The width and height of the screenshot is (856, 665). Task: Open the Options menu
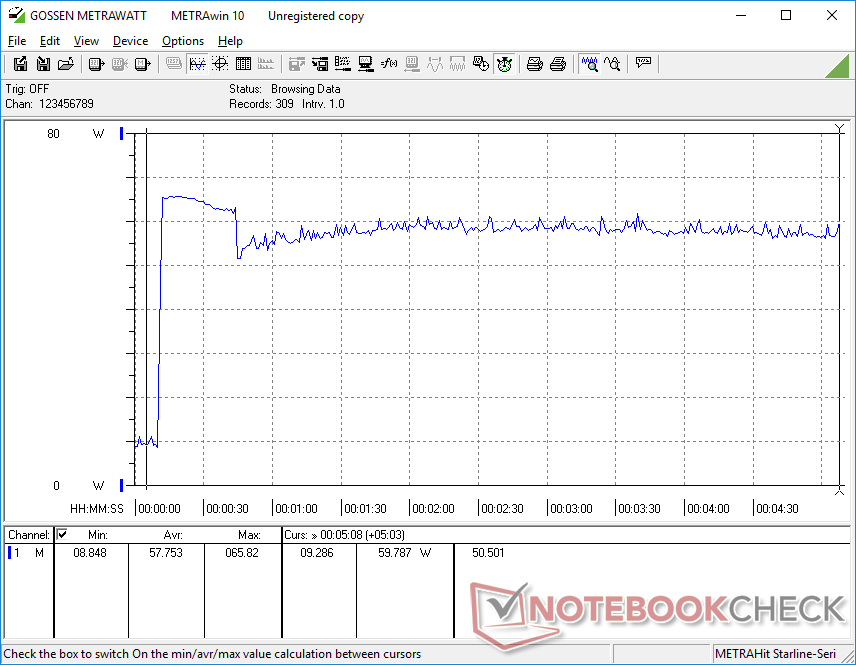click(183, 41)
